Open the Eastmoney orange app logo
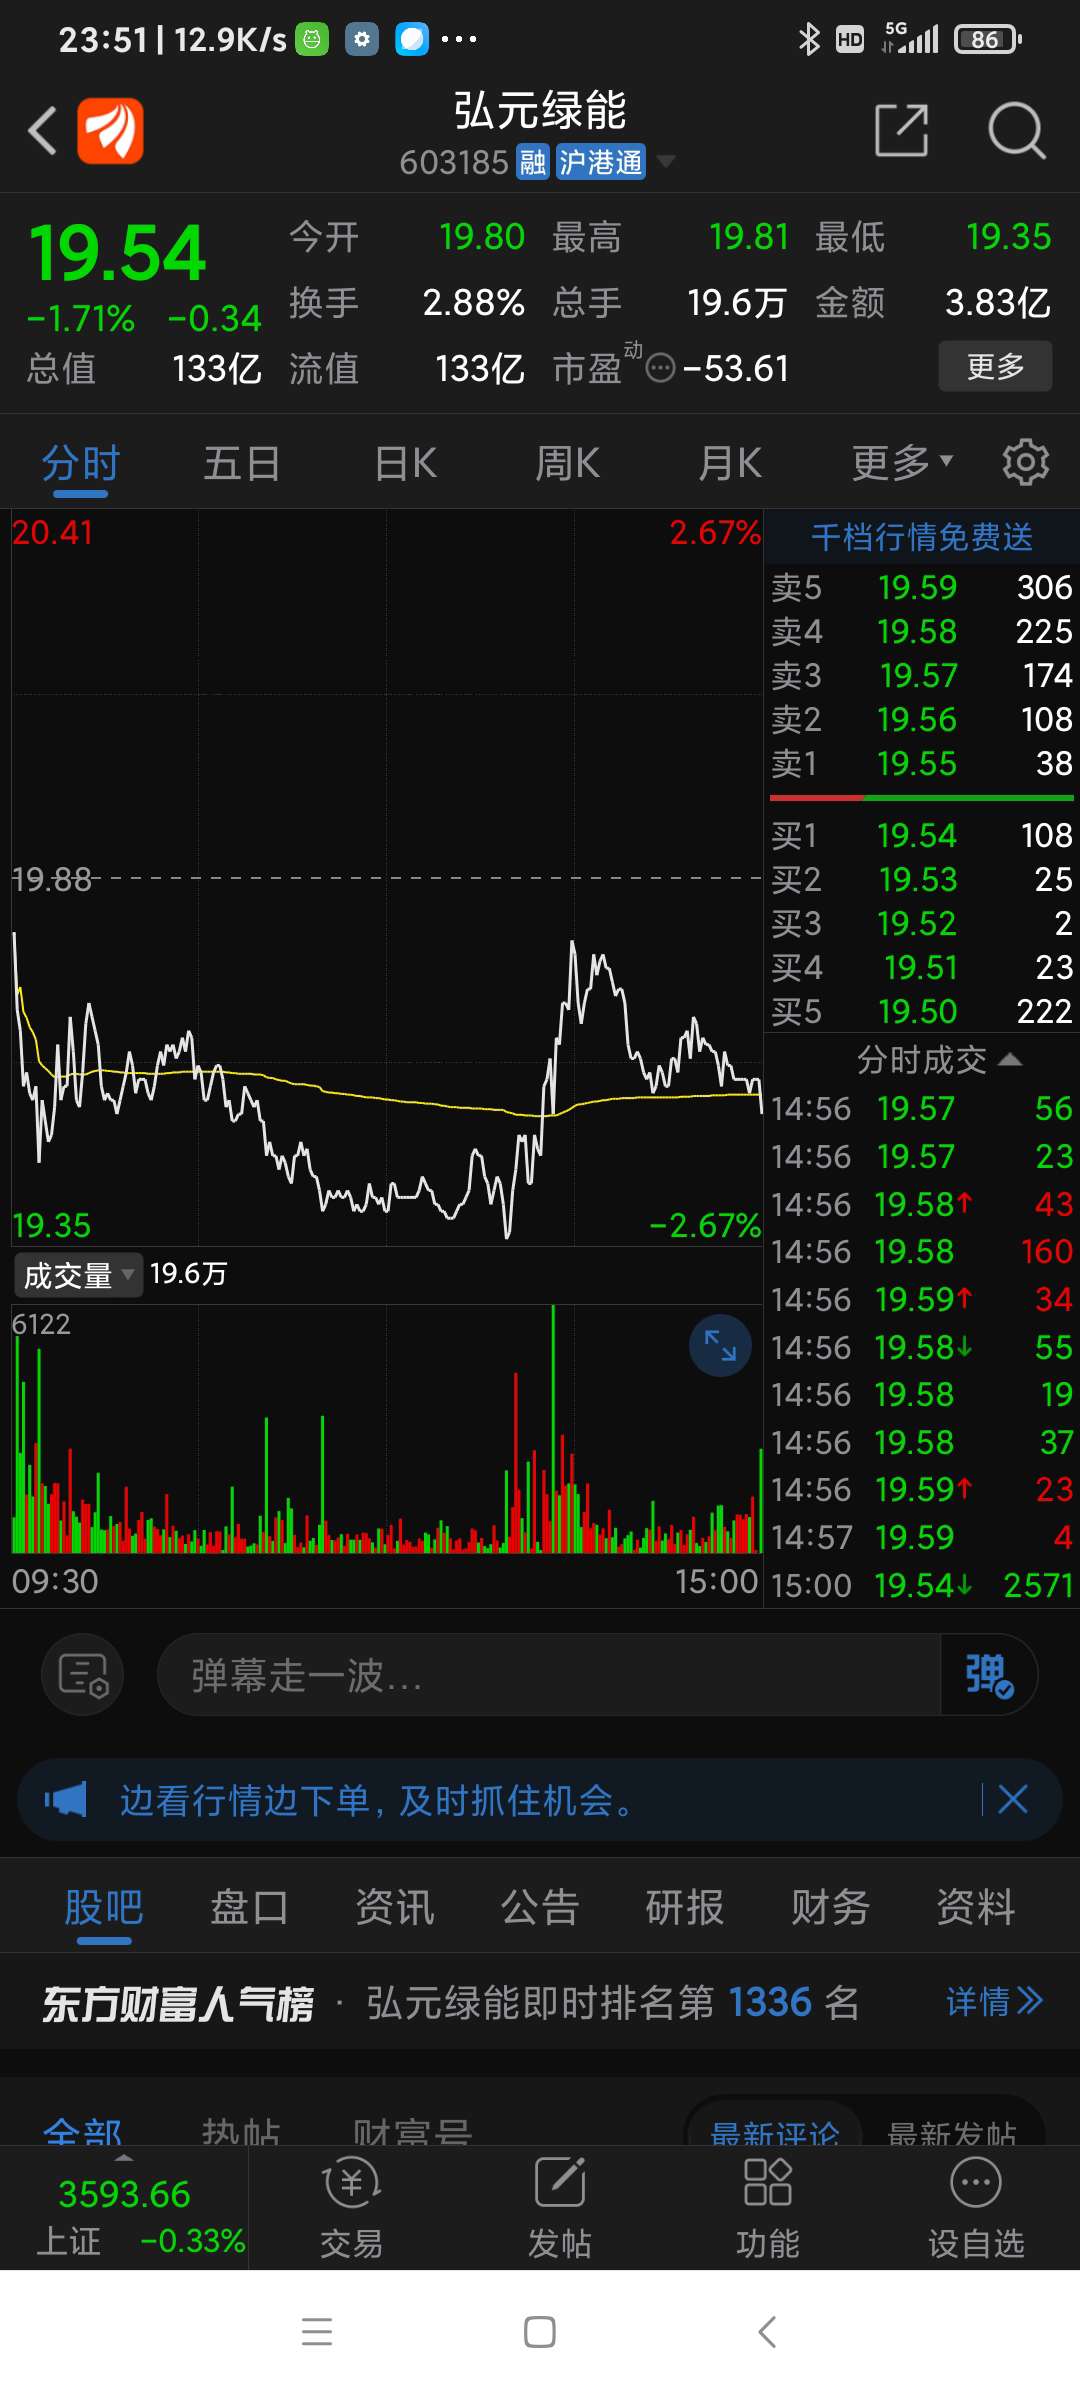Screen dimensions: 1080x2400 [111, 131]
